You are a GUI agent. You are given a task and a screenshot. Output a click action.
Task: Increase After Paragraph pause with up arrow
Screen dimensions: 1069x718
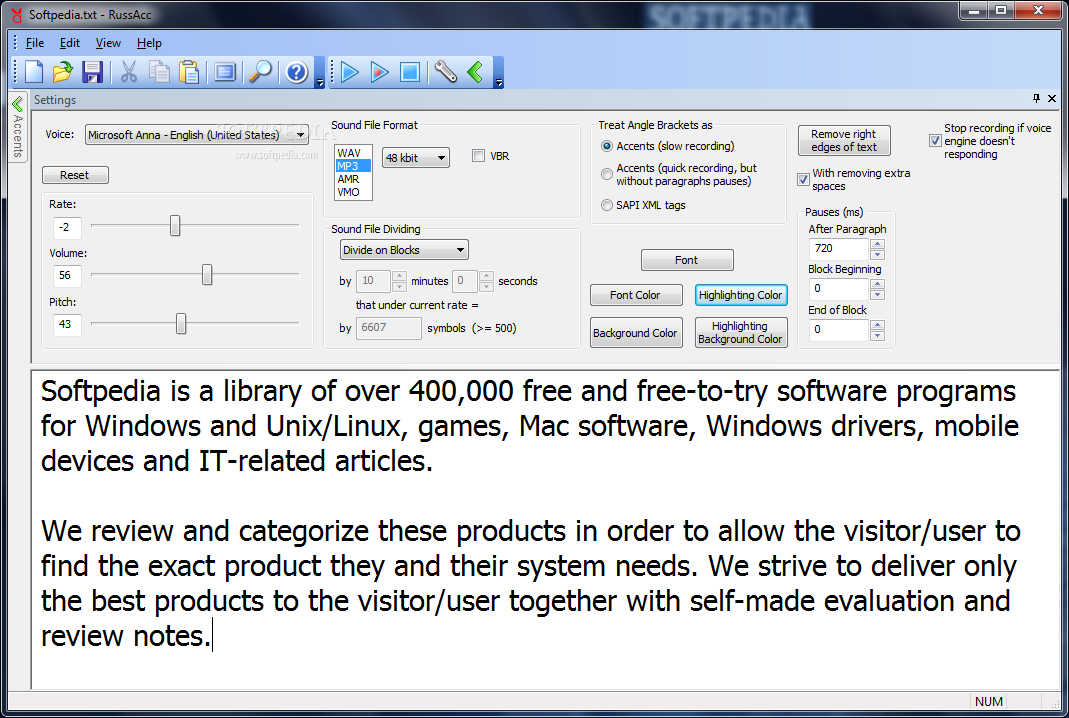coord(878,243)
